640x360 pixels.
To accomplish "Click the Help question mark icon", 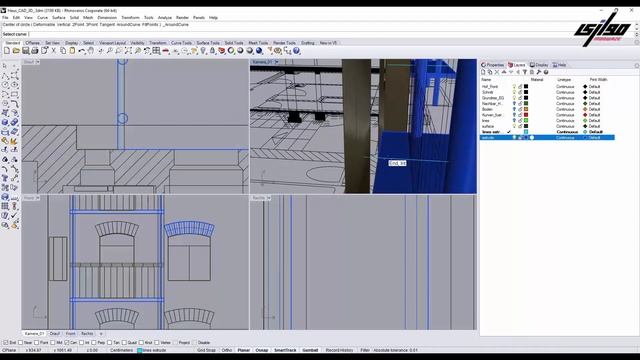I will click(297, 51).
